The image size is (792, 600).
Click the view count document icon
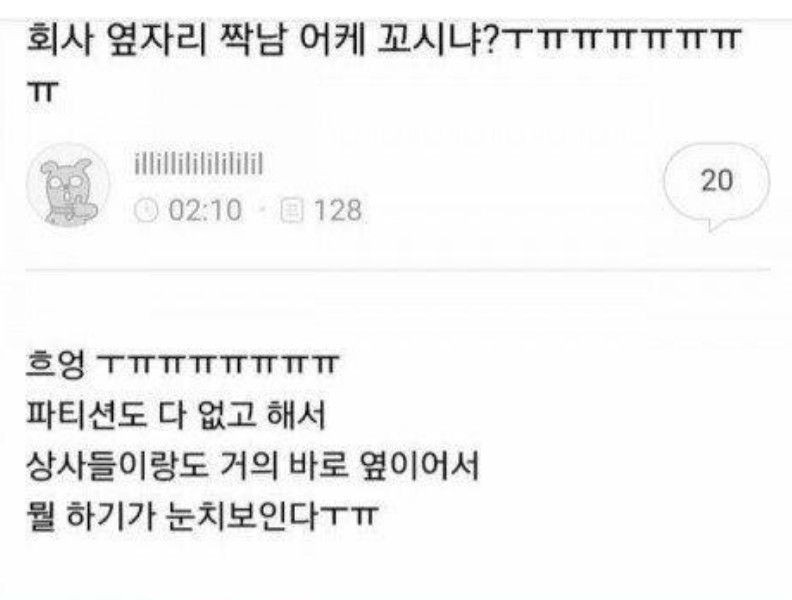292,210
